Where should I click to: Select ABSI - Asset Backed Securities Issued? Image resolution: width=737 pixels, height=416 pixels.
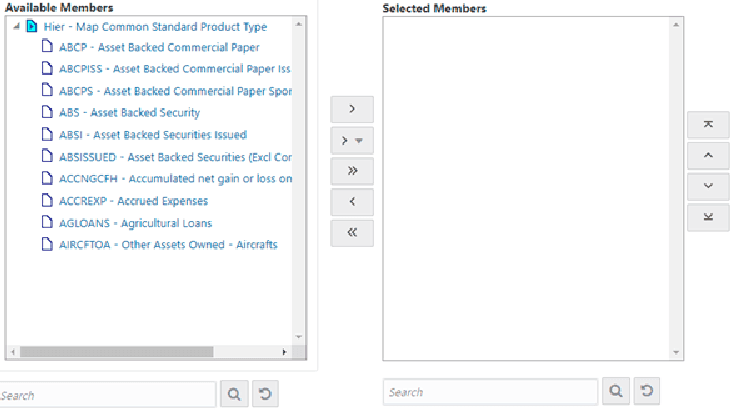[153, 135]
